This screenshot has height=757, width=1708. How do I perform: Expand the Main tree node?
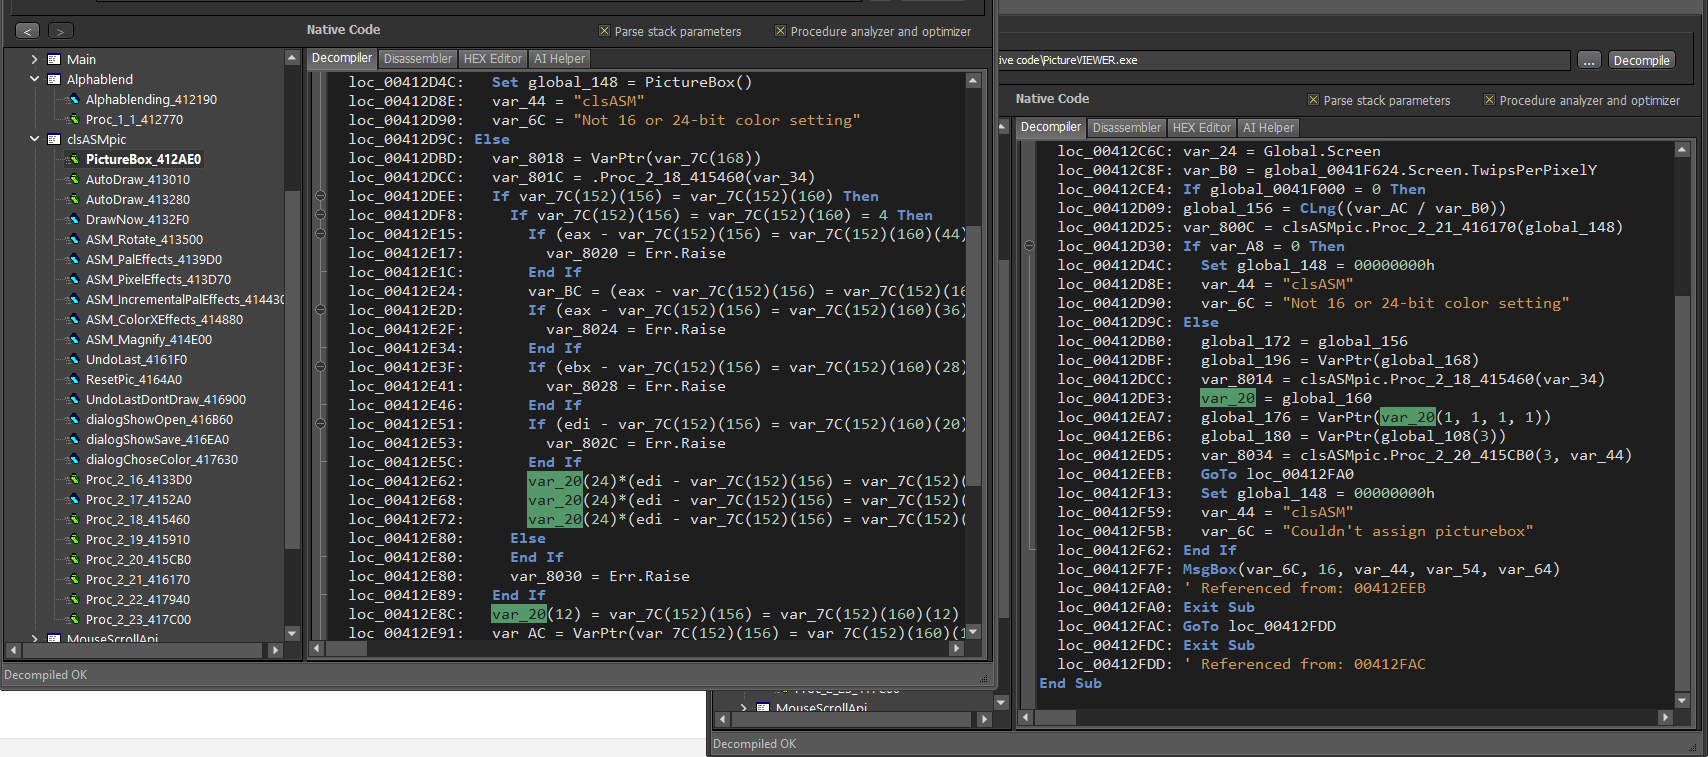coord(35,59)
